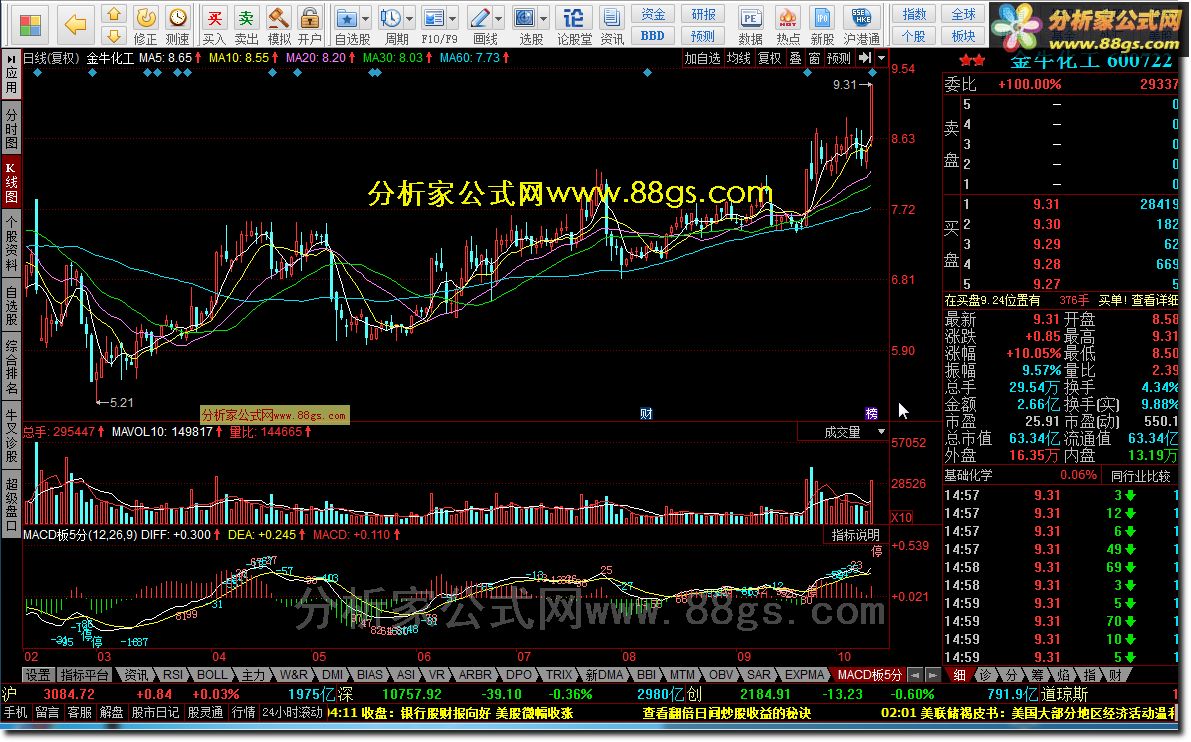Click the 全球 button
Screen dimensions: 1191x742
coord(964,14)
